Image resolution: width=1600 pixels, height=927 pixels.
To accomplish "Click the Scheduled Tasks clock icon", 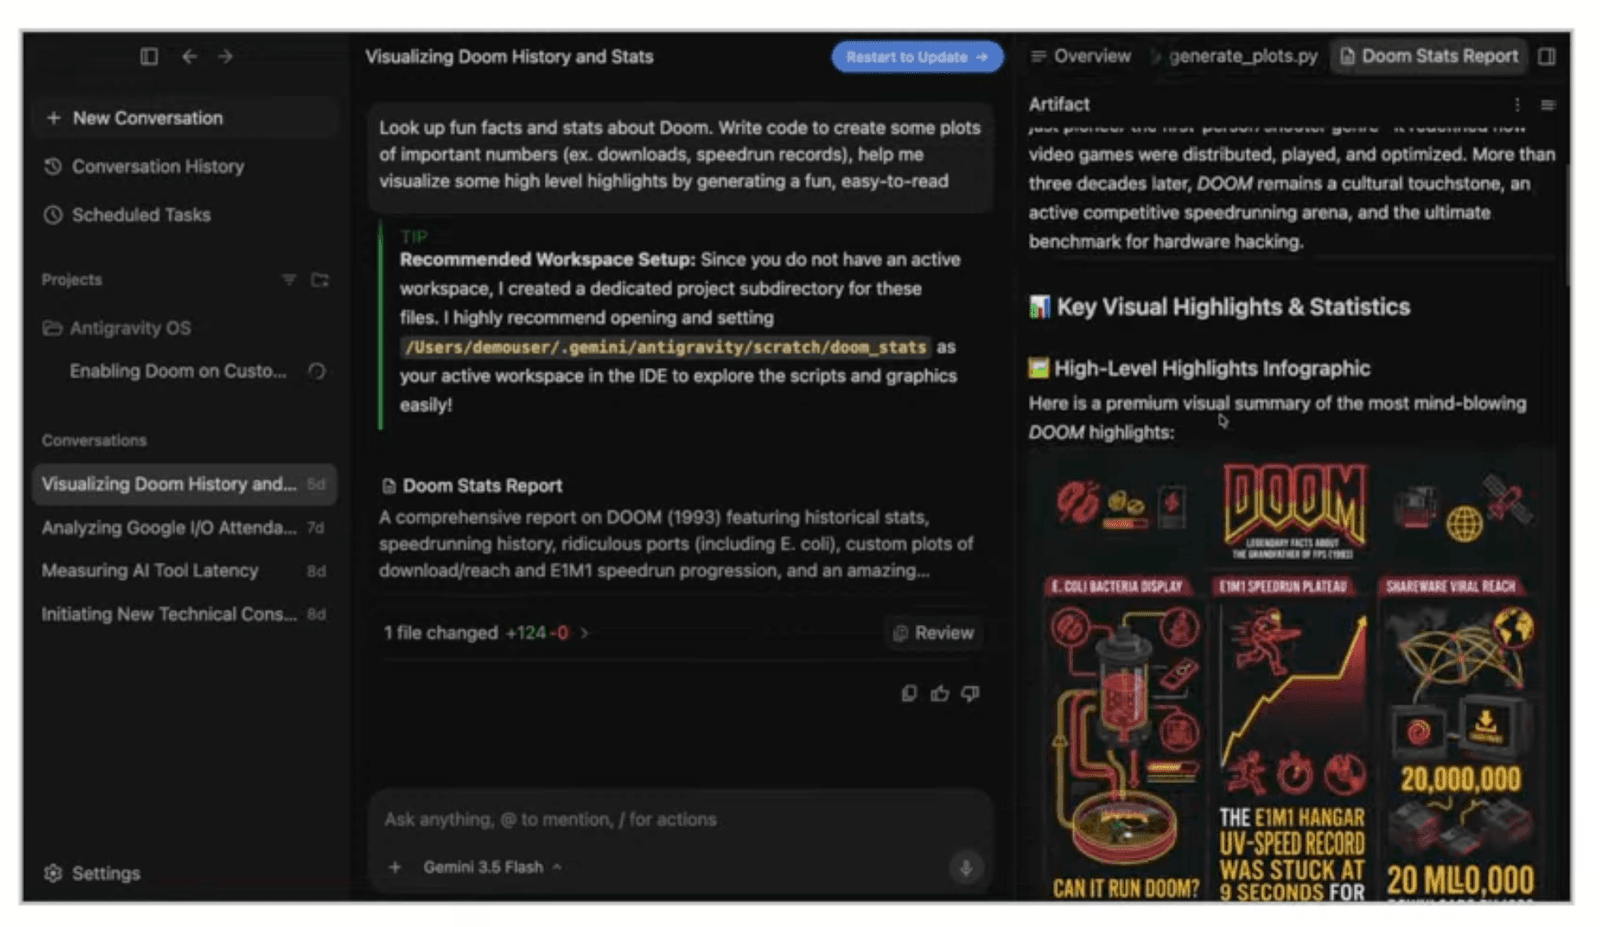I will pyautogui.click(x=53, y=215).
